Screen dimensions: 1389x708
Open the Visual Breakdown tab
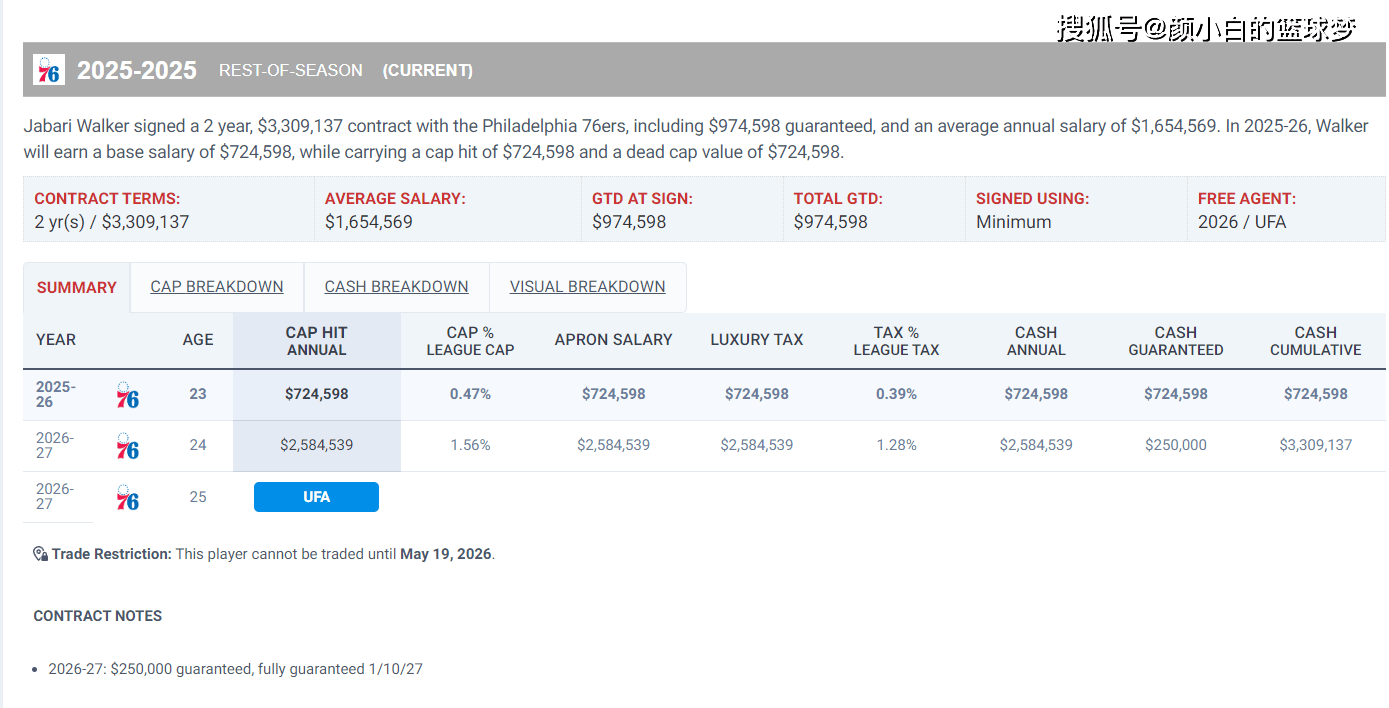coord(587,287)
